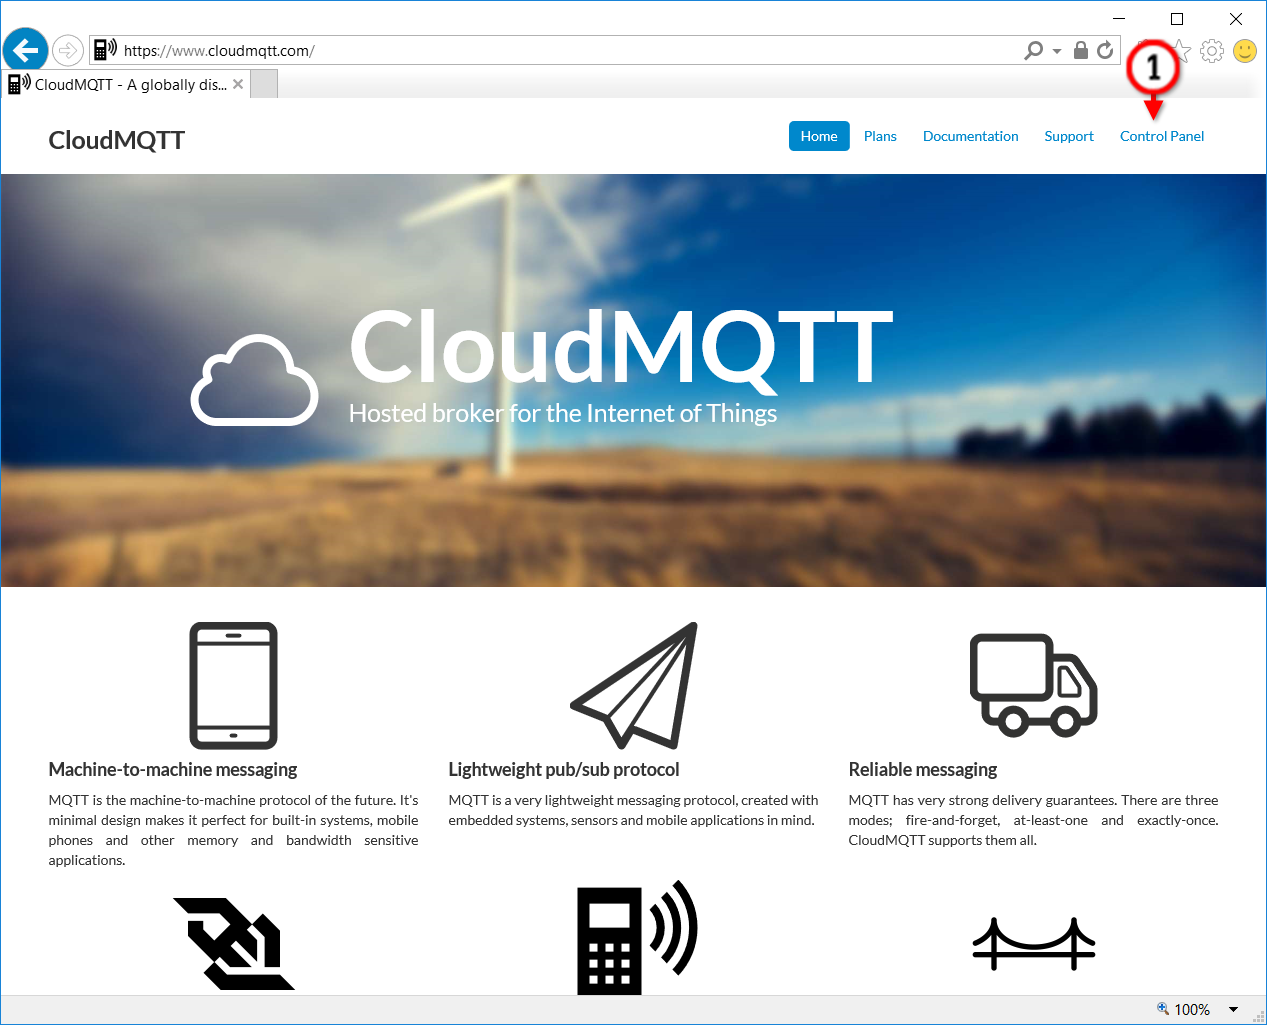Click the paragraph starting 'MQTT is a very lightweight'
Image resolution: width=1267 pixels, height=1025 pixels.
(x=634, y=810)
